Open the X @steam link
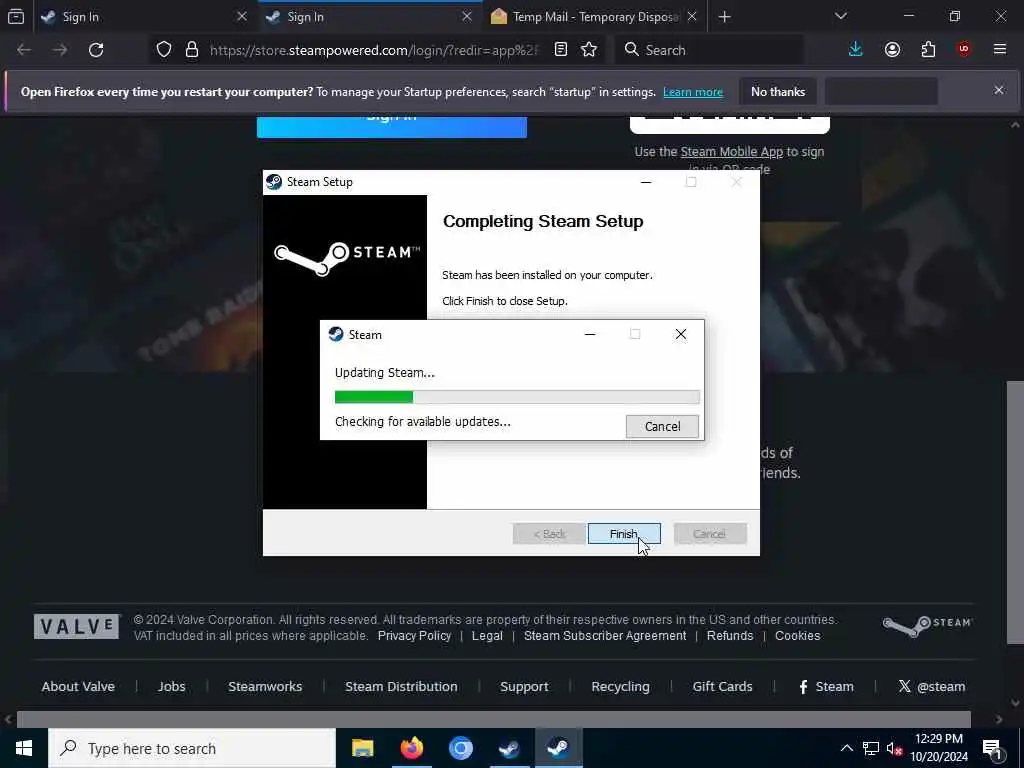The height and width of the screenshot is (768, 1024). 932,686
